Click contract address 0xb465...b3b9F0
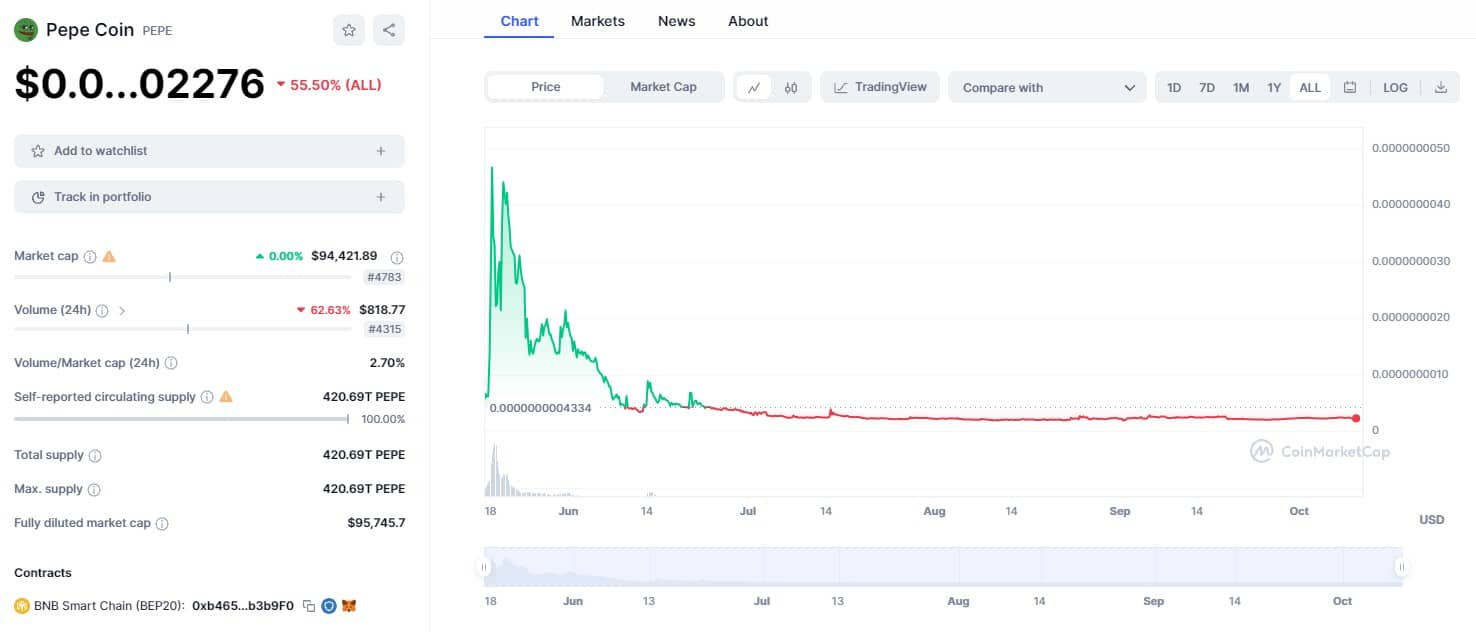Screen dimensions: 1476x632 (243, 606)
